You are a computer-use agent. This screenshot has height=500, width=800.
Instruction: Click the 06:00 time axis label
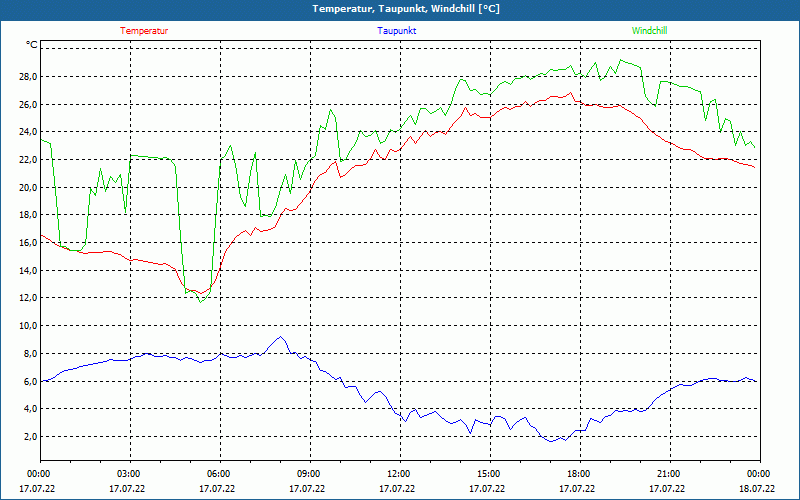[219, 474]
